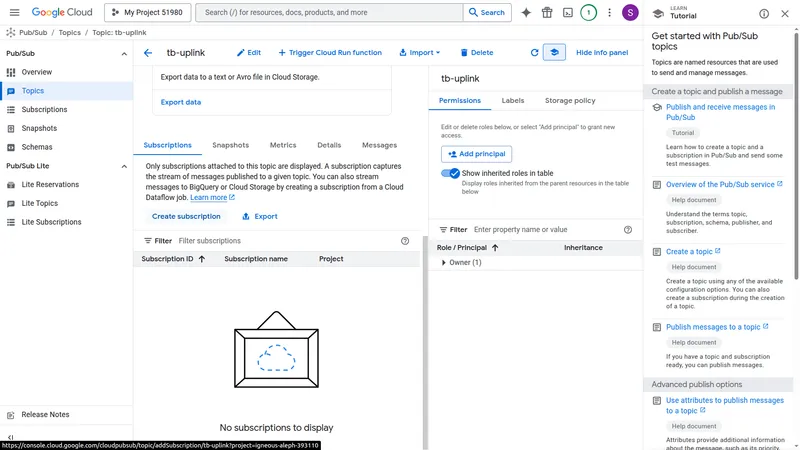Refresh the topic page
The height and width of the screenshot is (450, 800).
pyautogui.click(x=534, y=53)
